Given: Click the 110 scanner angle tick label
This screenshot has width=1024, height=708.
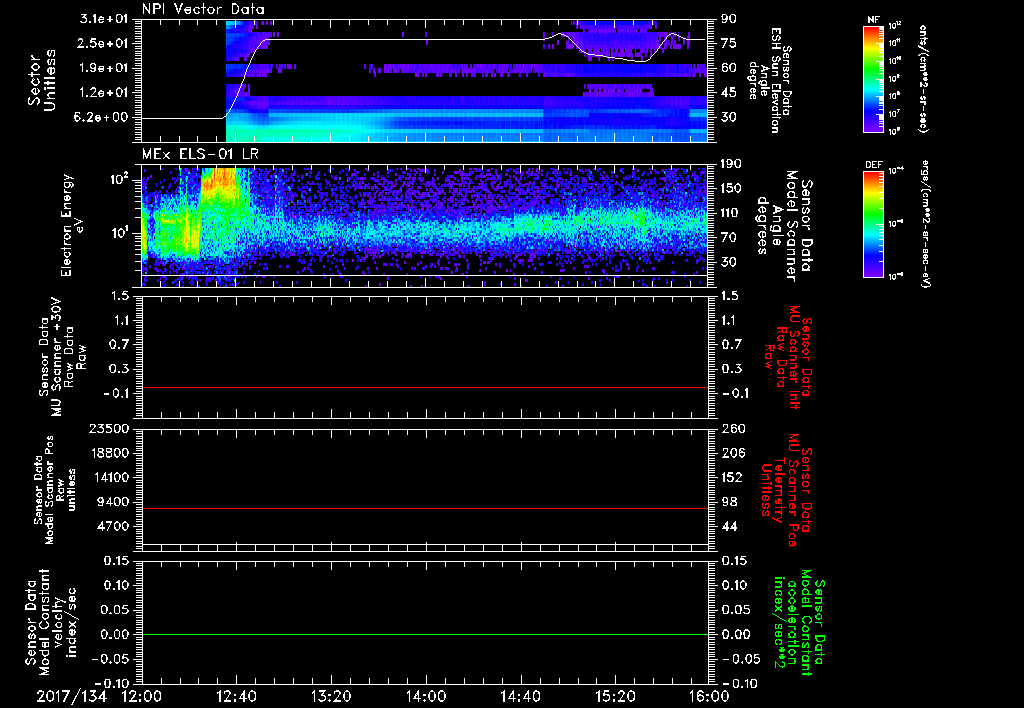Looking at the screenshot, I should [731, 213].
